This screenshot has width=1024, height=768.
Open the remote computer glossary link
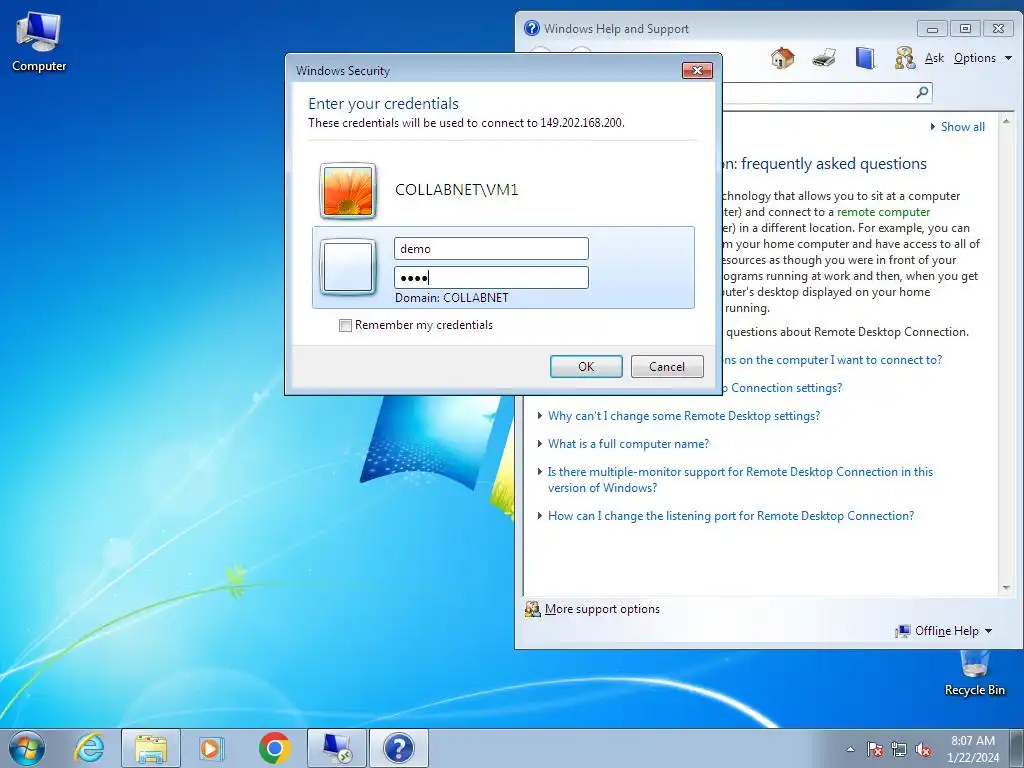(883, 212)
